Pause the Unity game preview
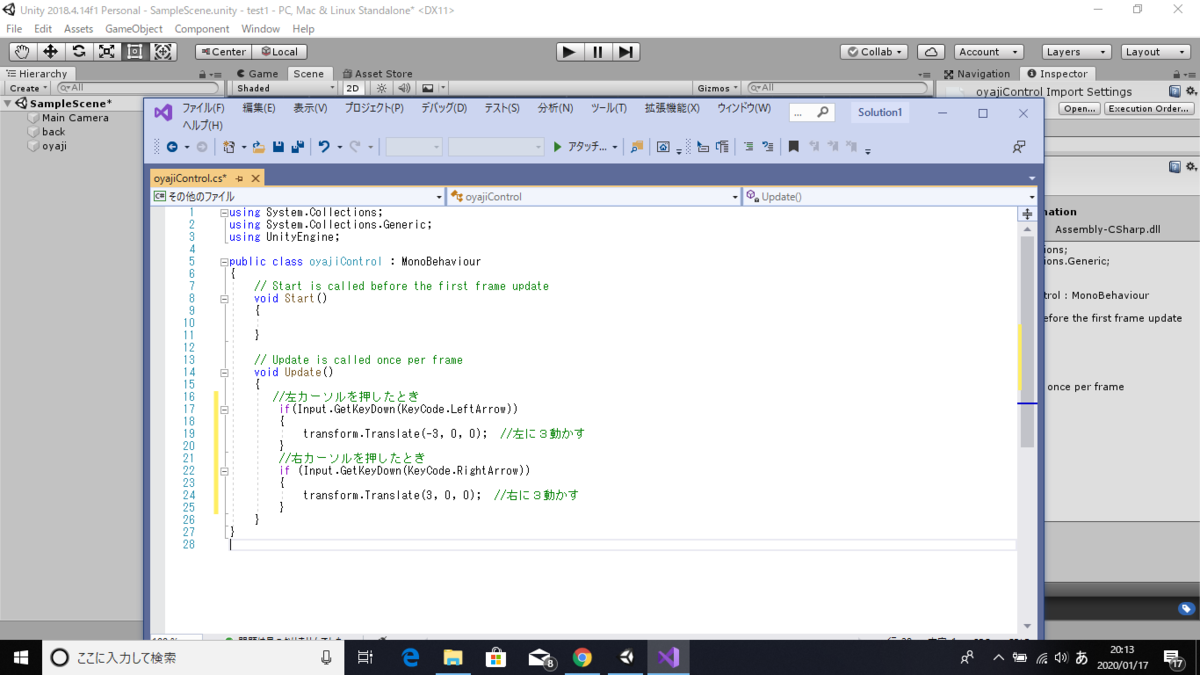The image size is (1200, 675). pyautogui.click(x=597, y=52)
